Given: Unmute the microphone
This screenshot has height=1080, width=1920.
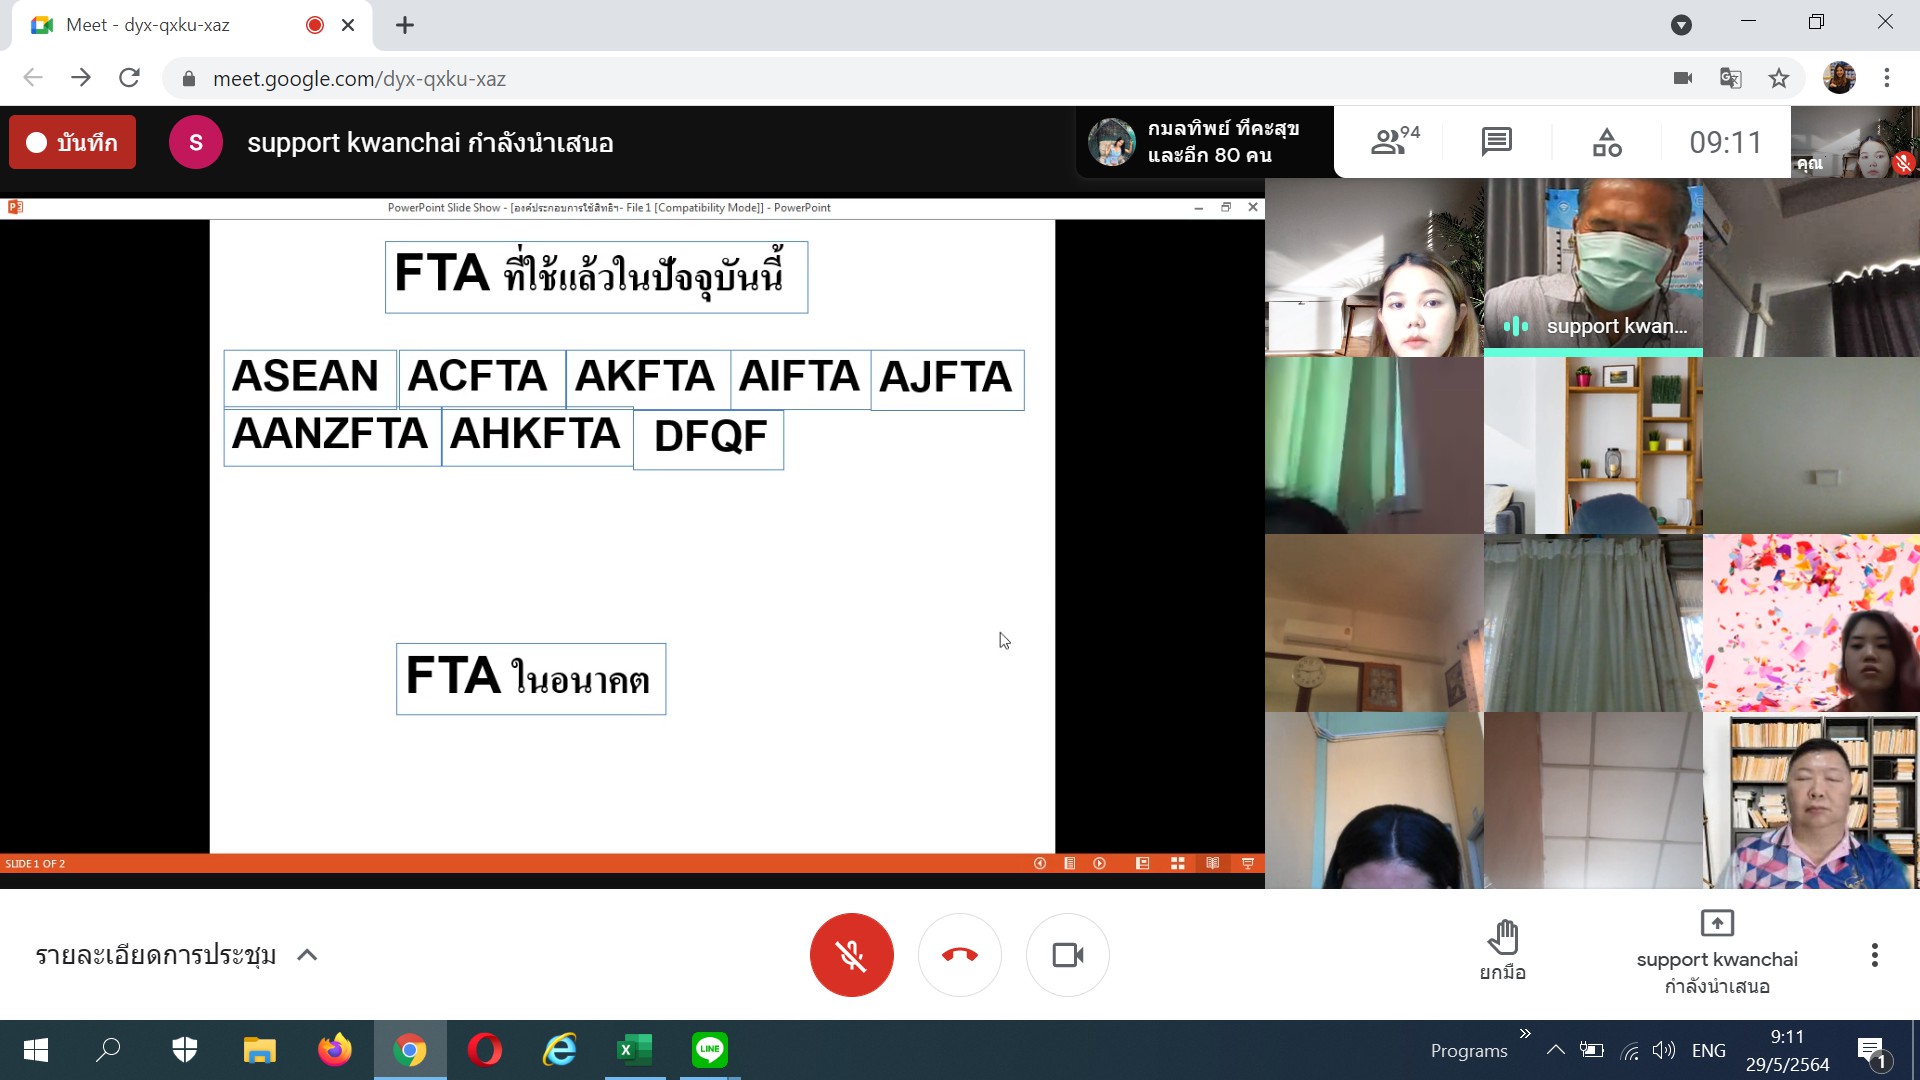Looking at the screenshot, I should coord(851,955).
